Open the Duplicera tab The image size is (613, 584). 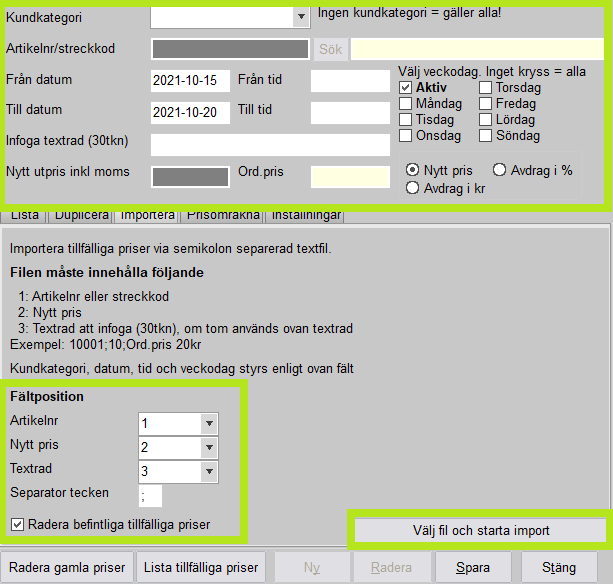pos(80,214)
